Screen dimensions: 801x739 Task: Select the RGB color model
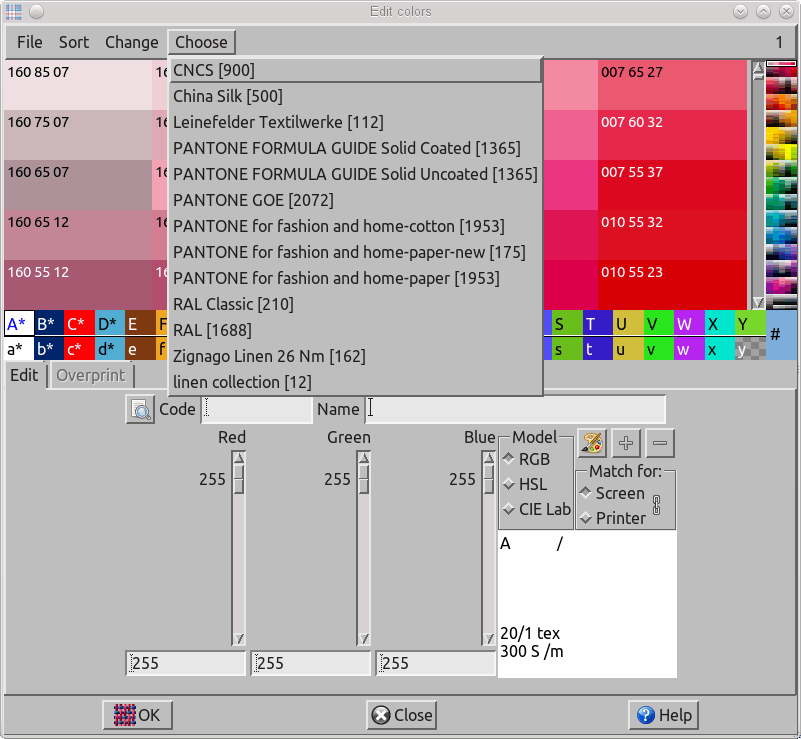click(x=527, y=459)
